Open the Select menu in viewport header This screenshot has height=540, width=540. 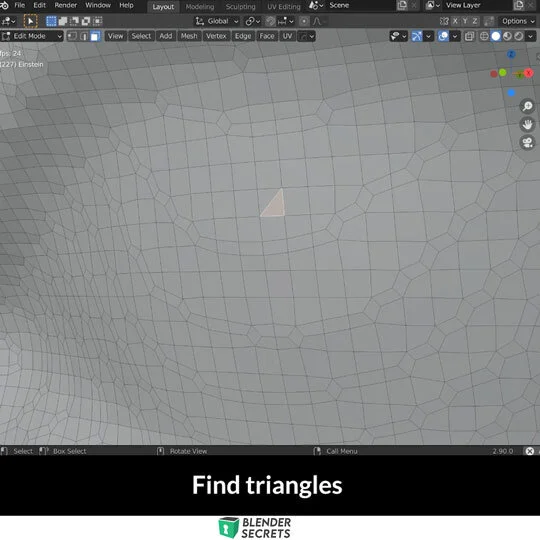point(141,36)
